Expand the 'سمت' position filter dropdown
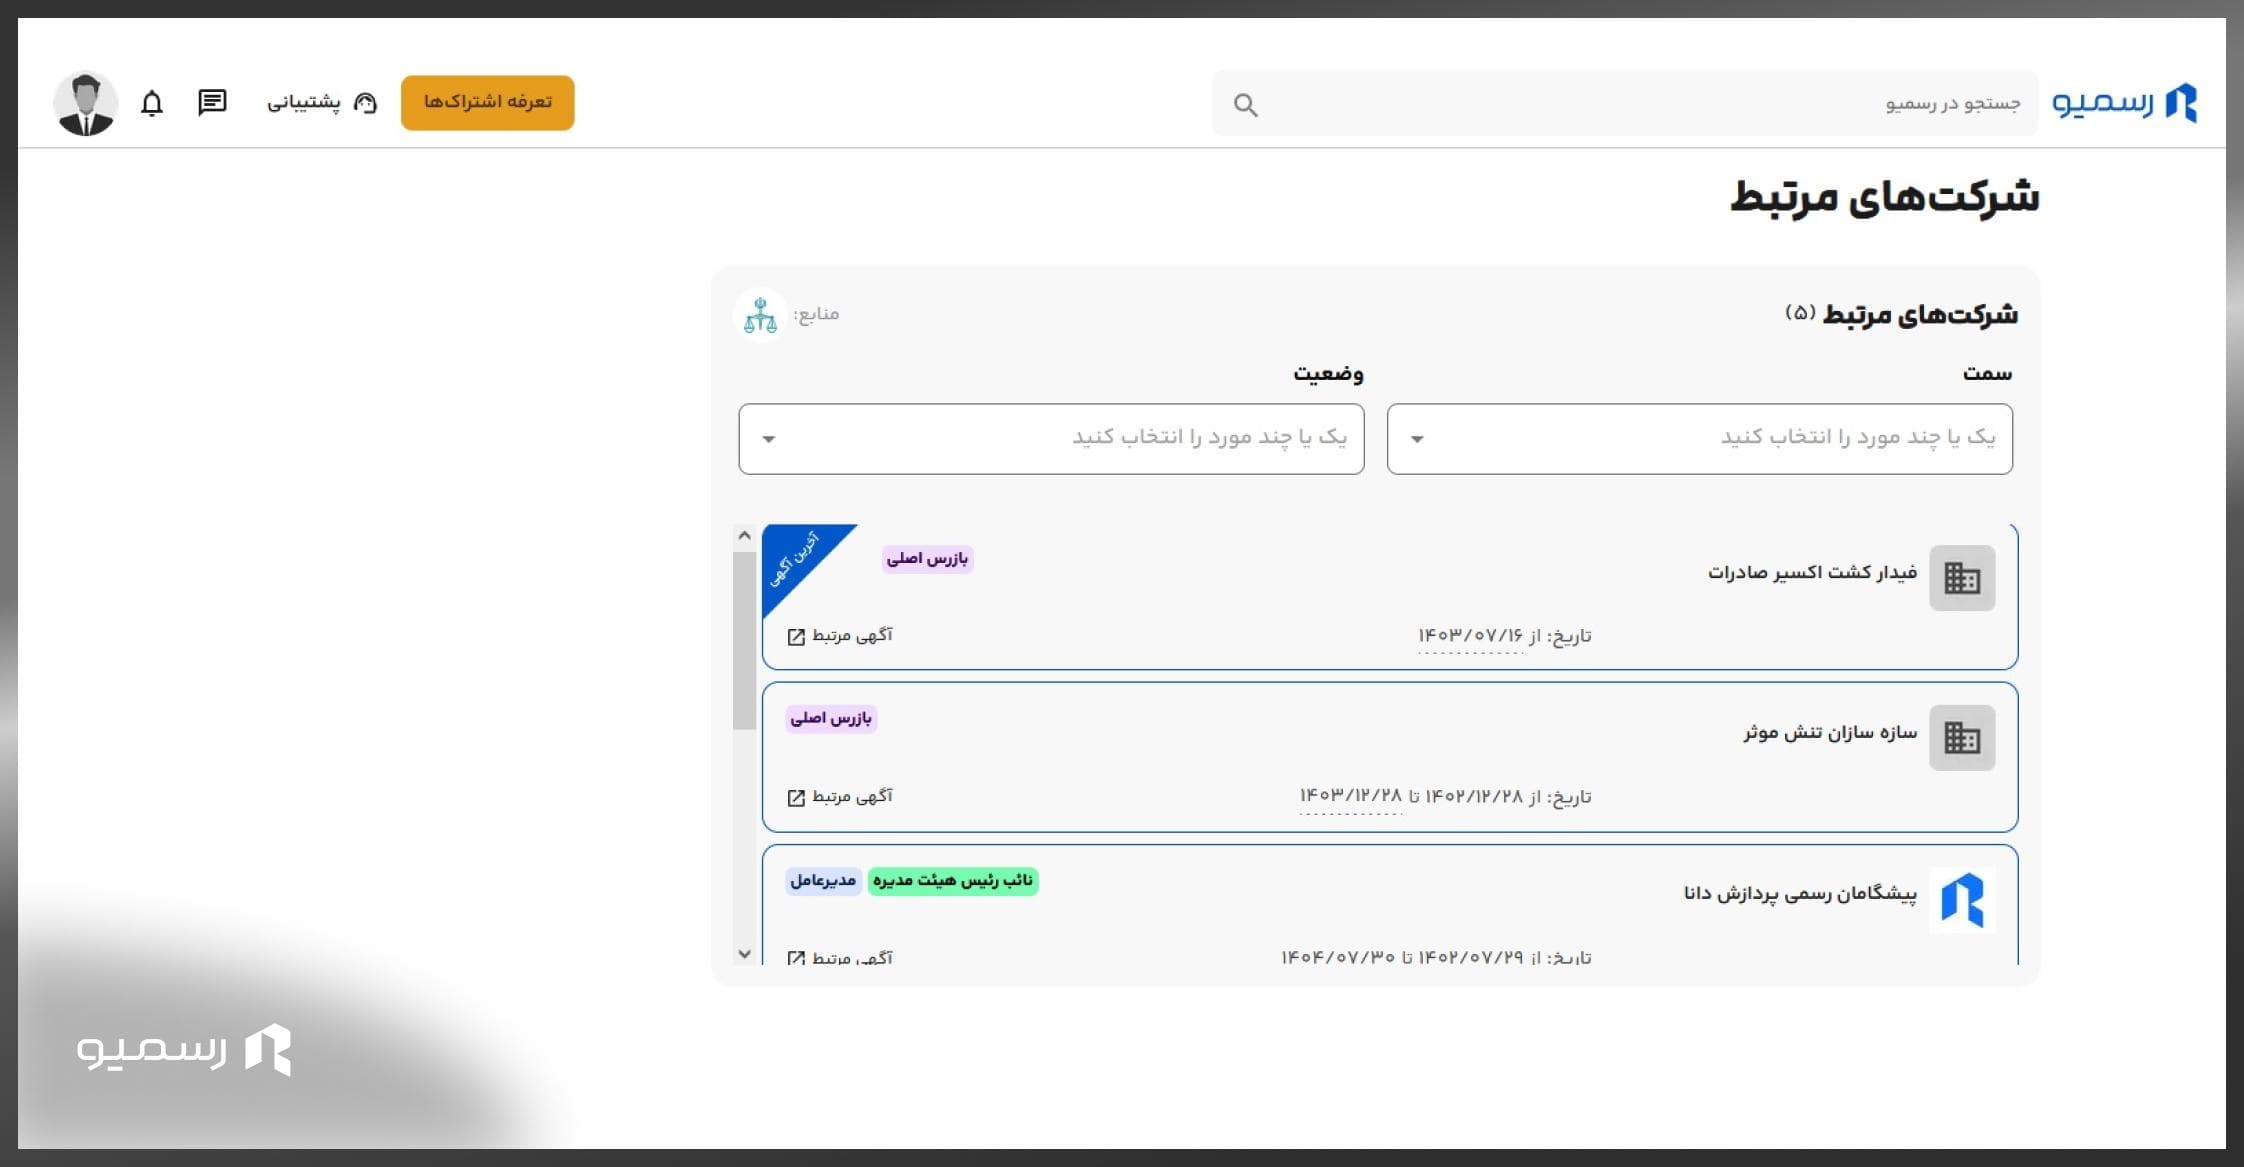The image size is (2244, 1167). [x=1700, y=438]
